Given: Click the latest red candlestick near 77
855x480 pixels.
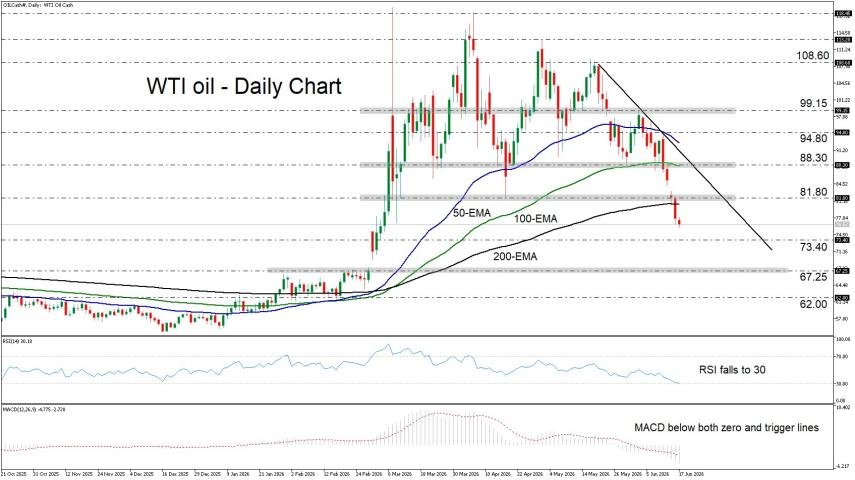Looking at the screenshot, I should click(x=679, y=221).
